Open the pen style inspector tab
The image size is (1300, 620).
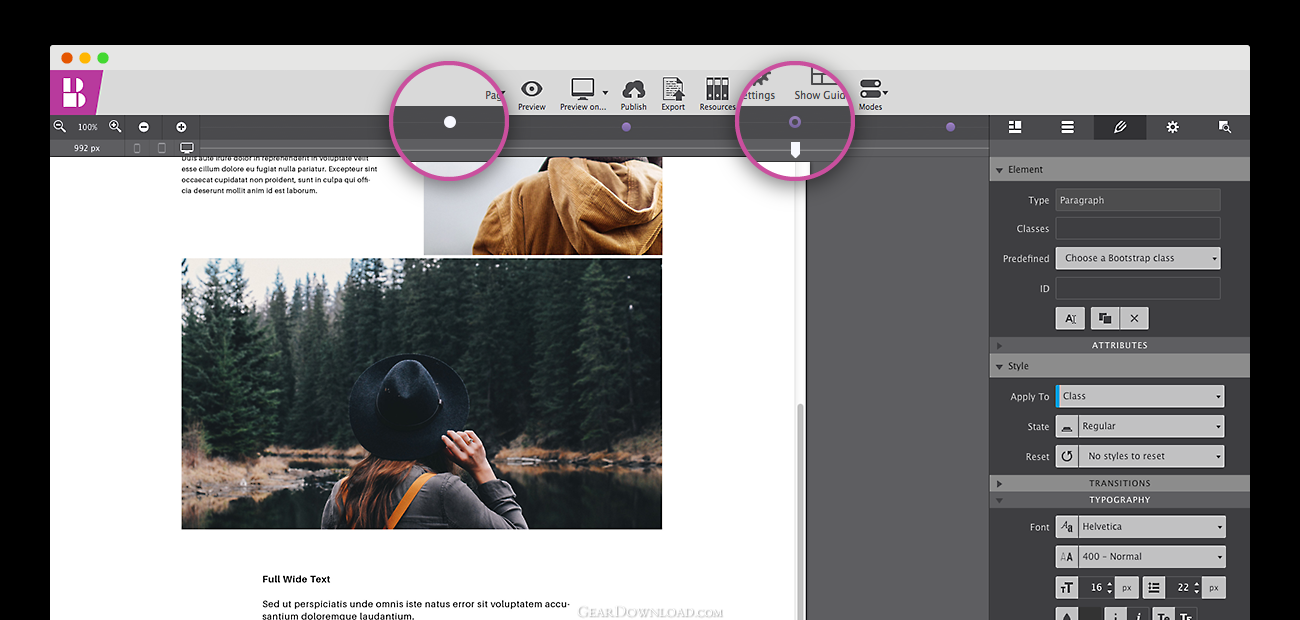coord(1120,127)
